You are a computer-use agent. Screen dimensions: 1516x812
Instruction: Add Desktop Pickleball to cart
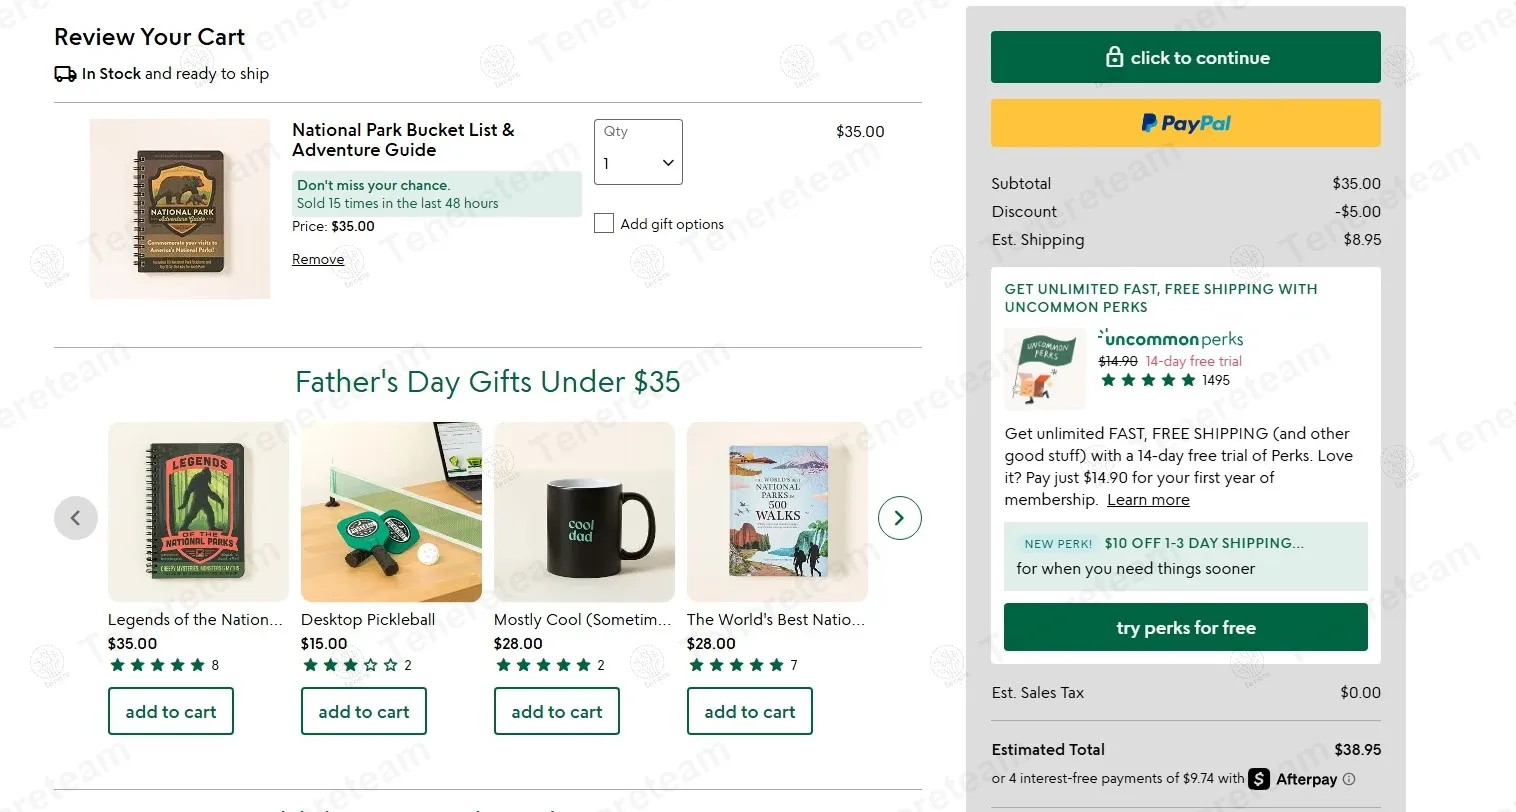364,711
